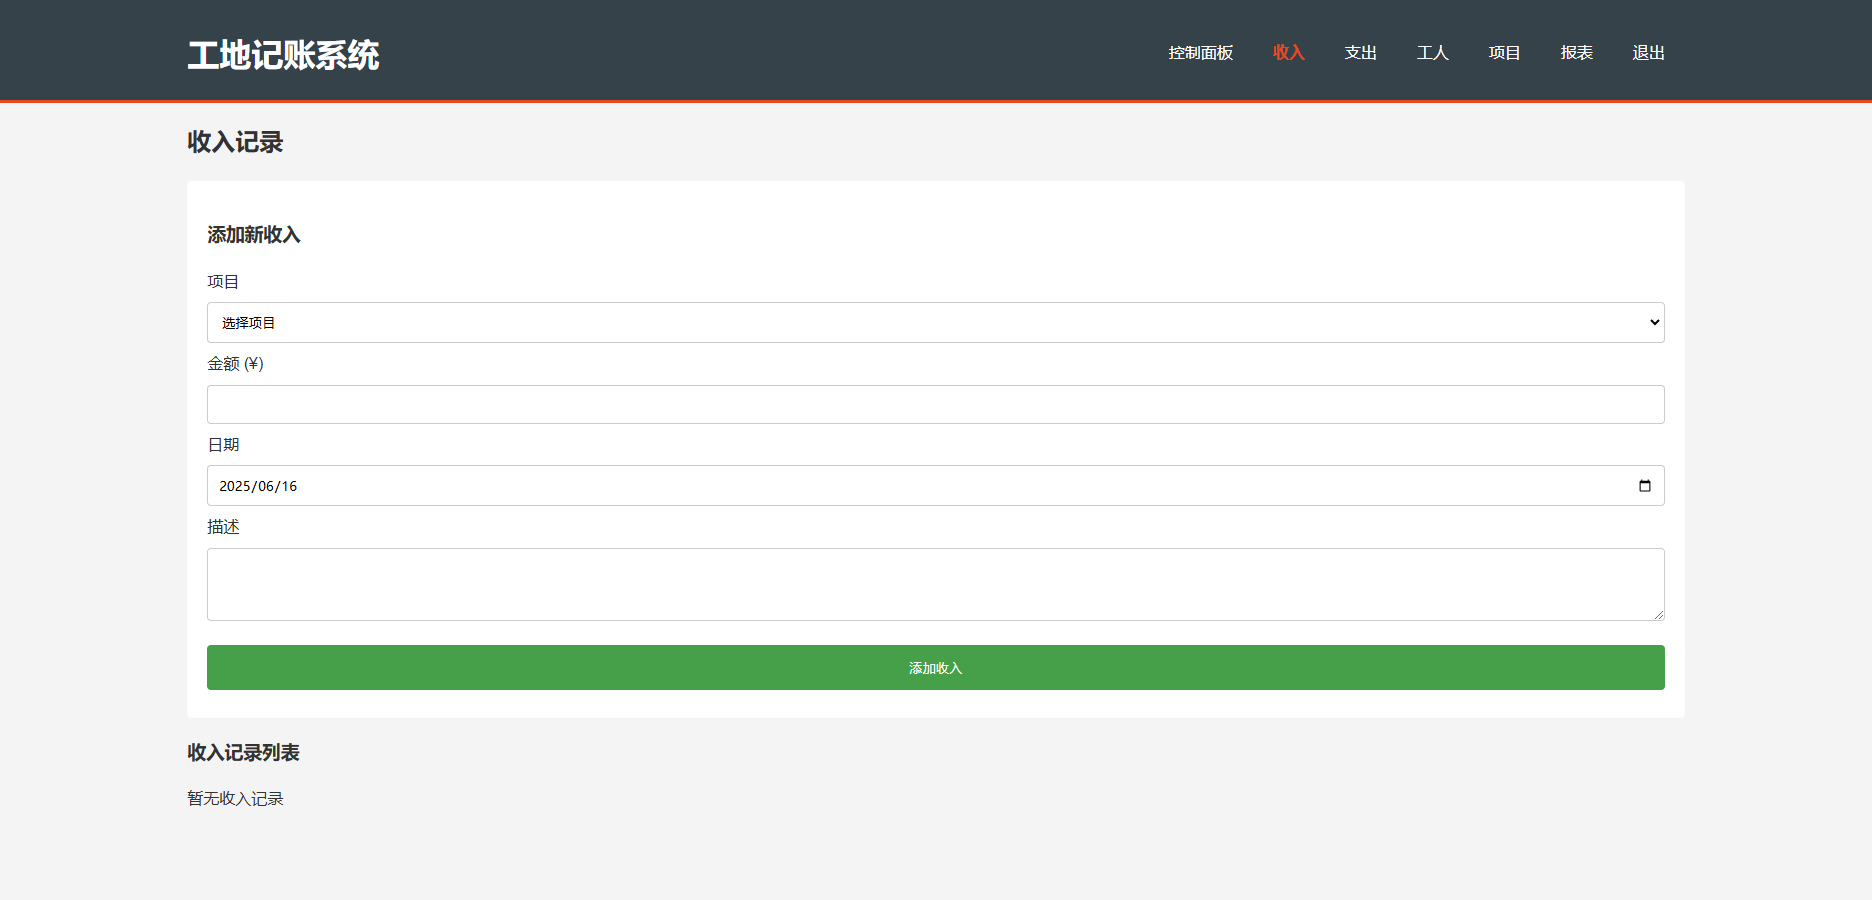Open the 支出 expenses page
1872x900 pixels.
pos(1360,53)
